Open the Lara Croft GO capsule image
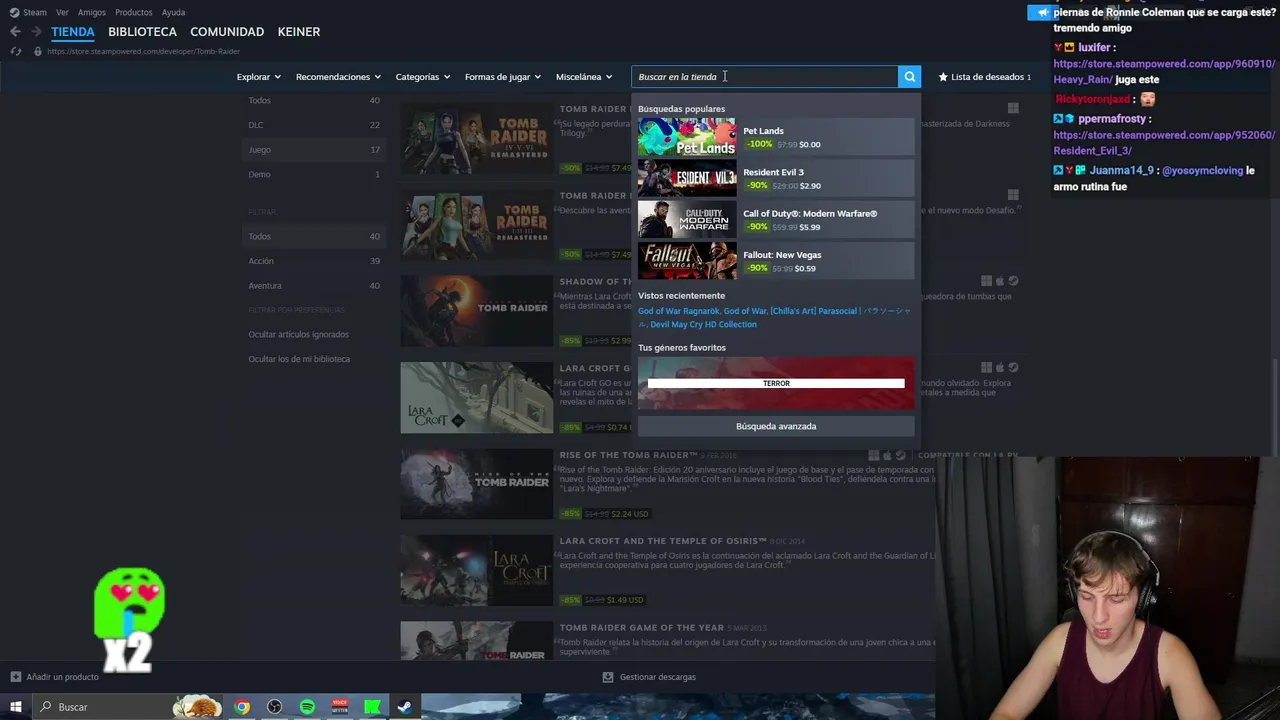1280x720 pixels. click(x=476, y=398)
